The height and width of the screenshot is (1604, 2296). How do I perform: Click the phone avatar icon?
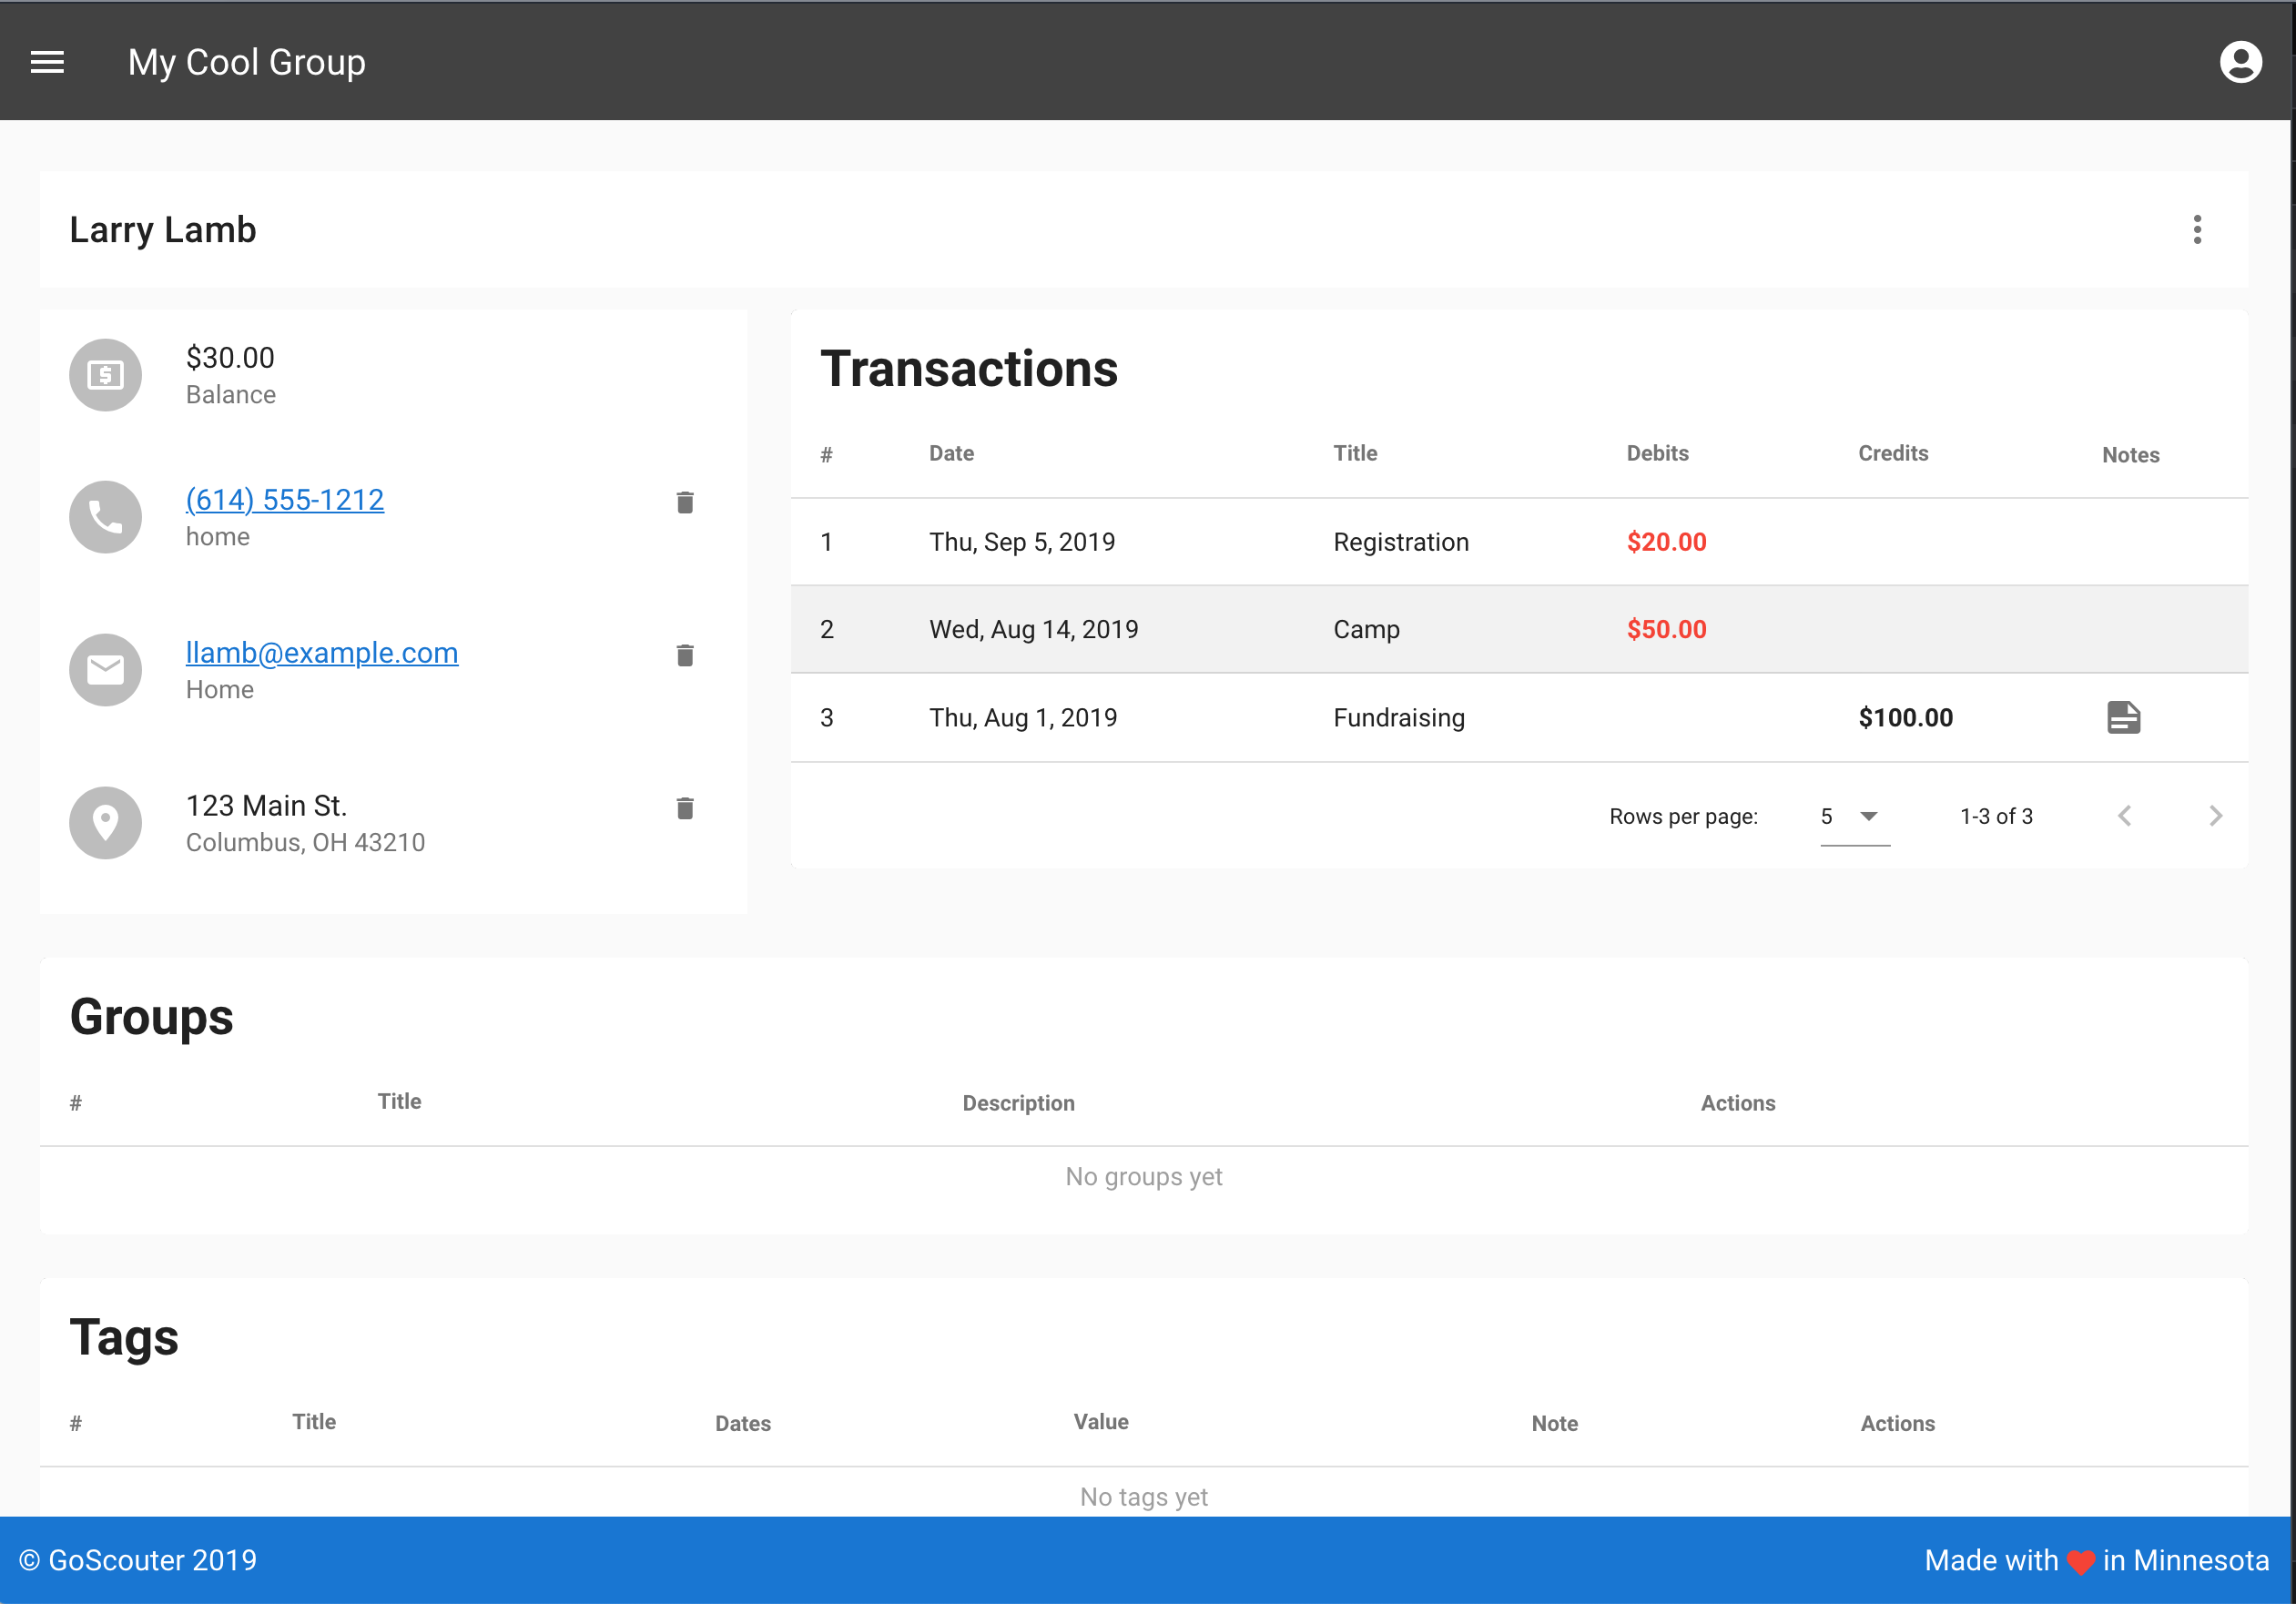(105, 517)
